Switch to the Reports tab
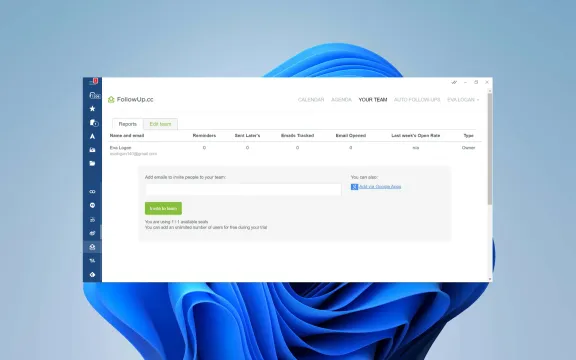576x360 pixels. pyautogui.click(x=127, y=124)
